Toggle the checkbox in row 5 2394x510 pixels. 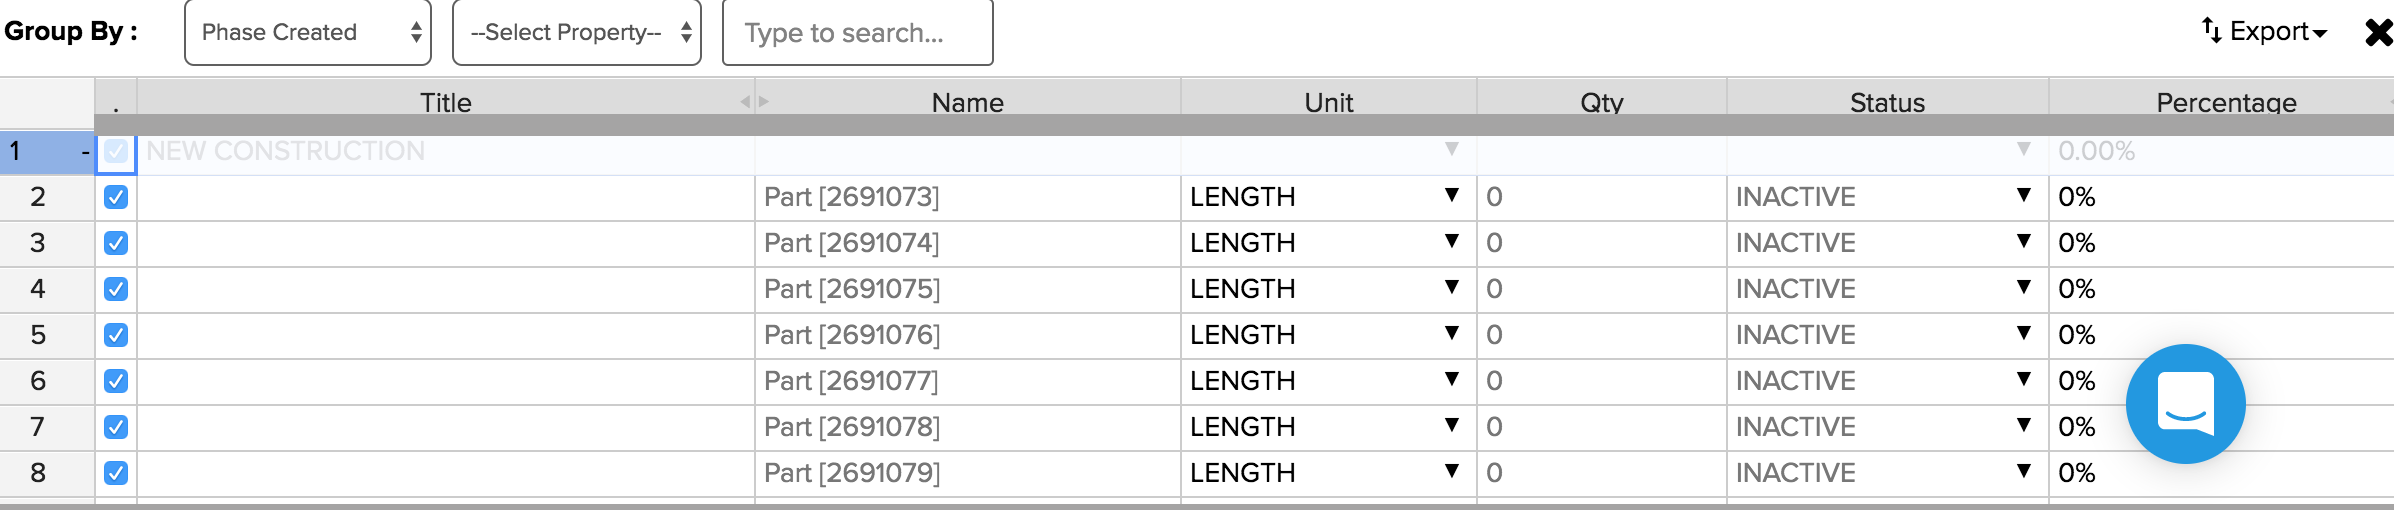click(x=116, y=335)
